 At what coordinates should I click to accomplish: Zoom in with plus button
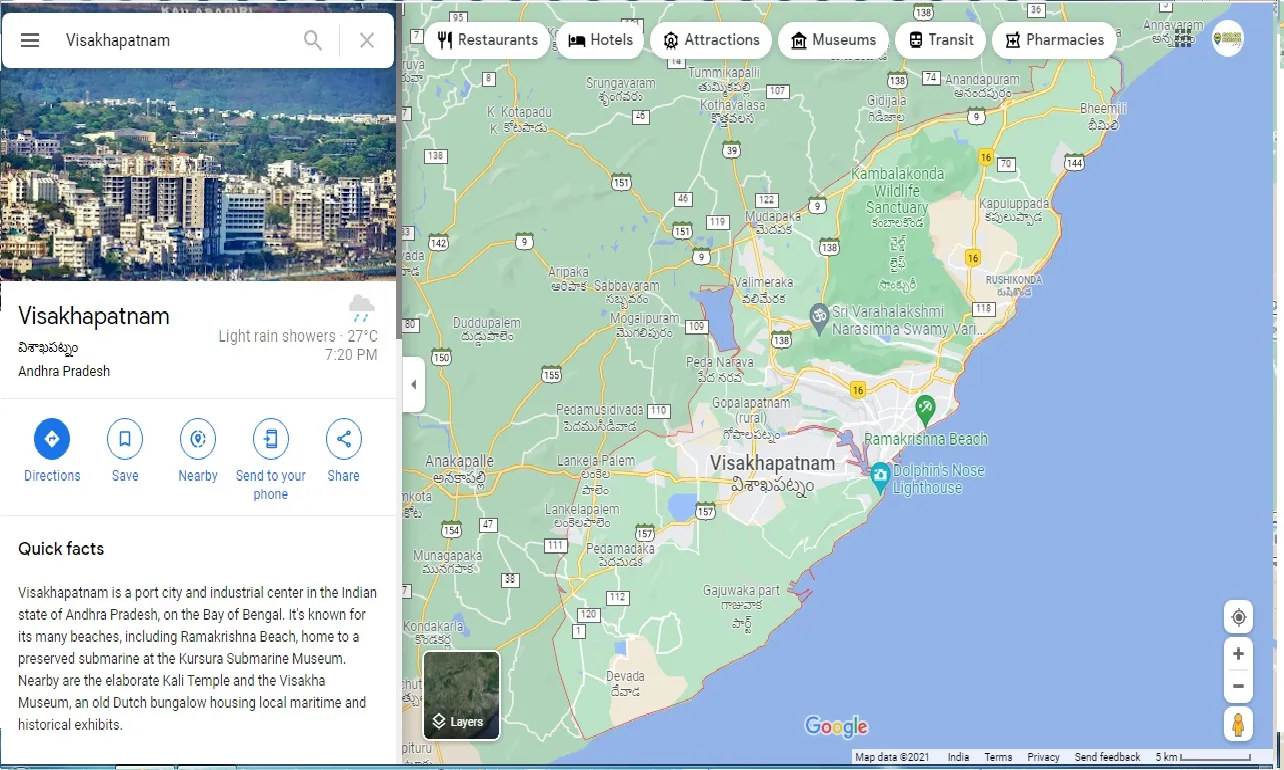tap(1238, 653)
